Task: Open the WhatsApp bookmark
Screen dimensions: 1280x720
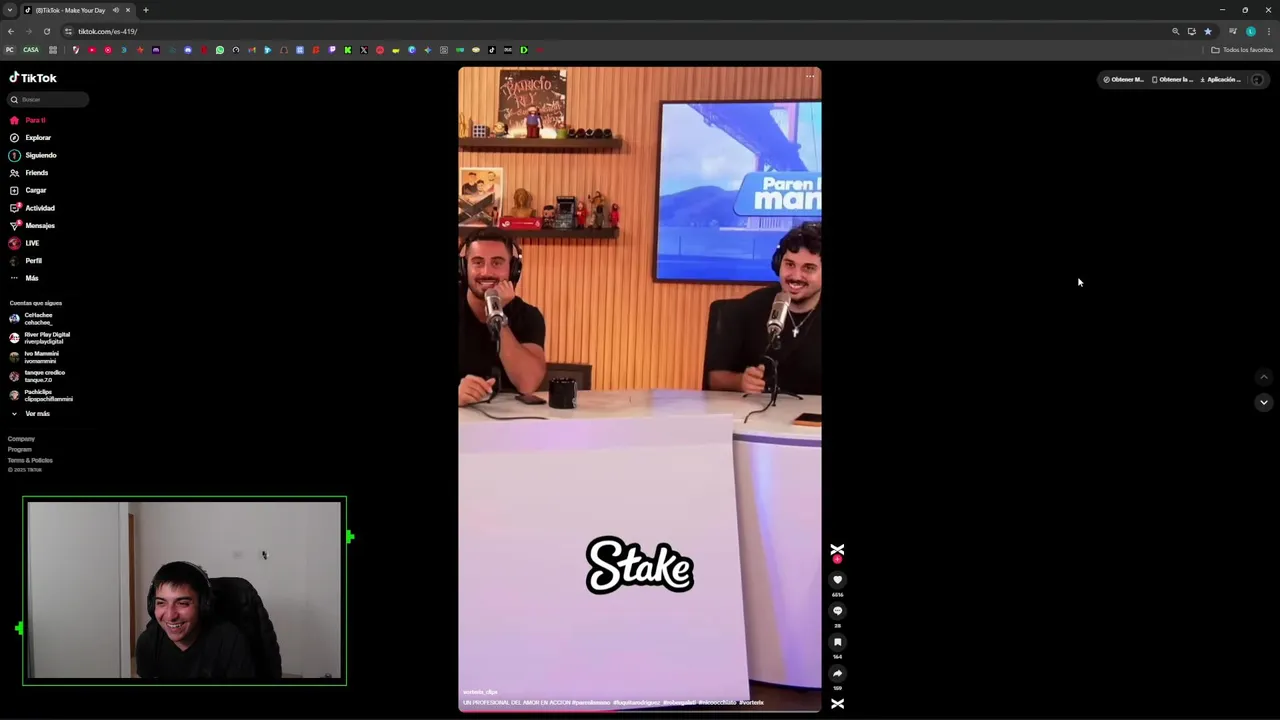Action: [220, 50]
